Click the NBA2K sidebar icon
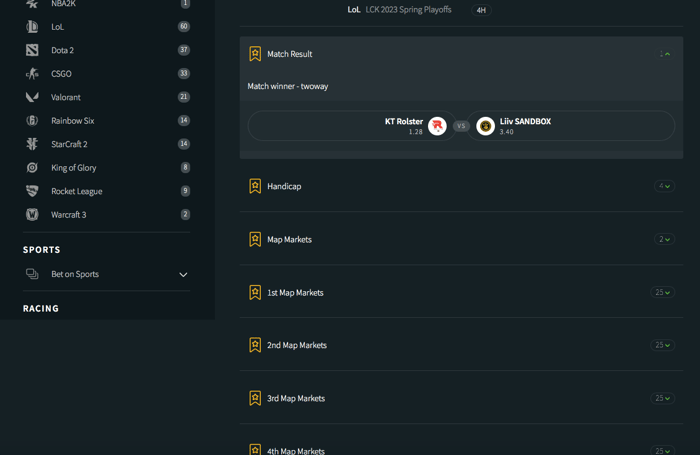Viewport: 700px width, 455px height. 32,4
